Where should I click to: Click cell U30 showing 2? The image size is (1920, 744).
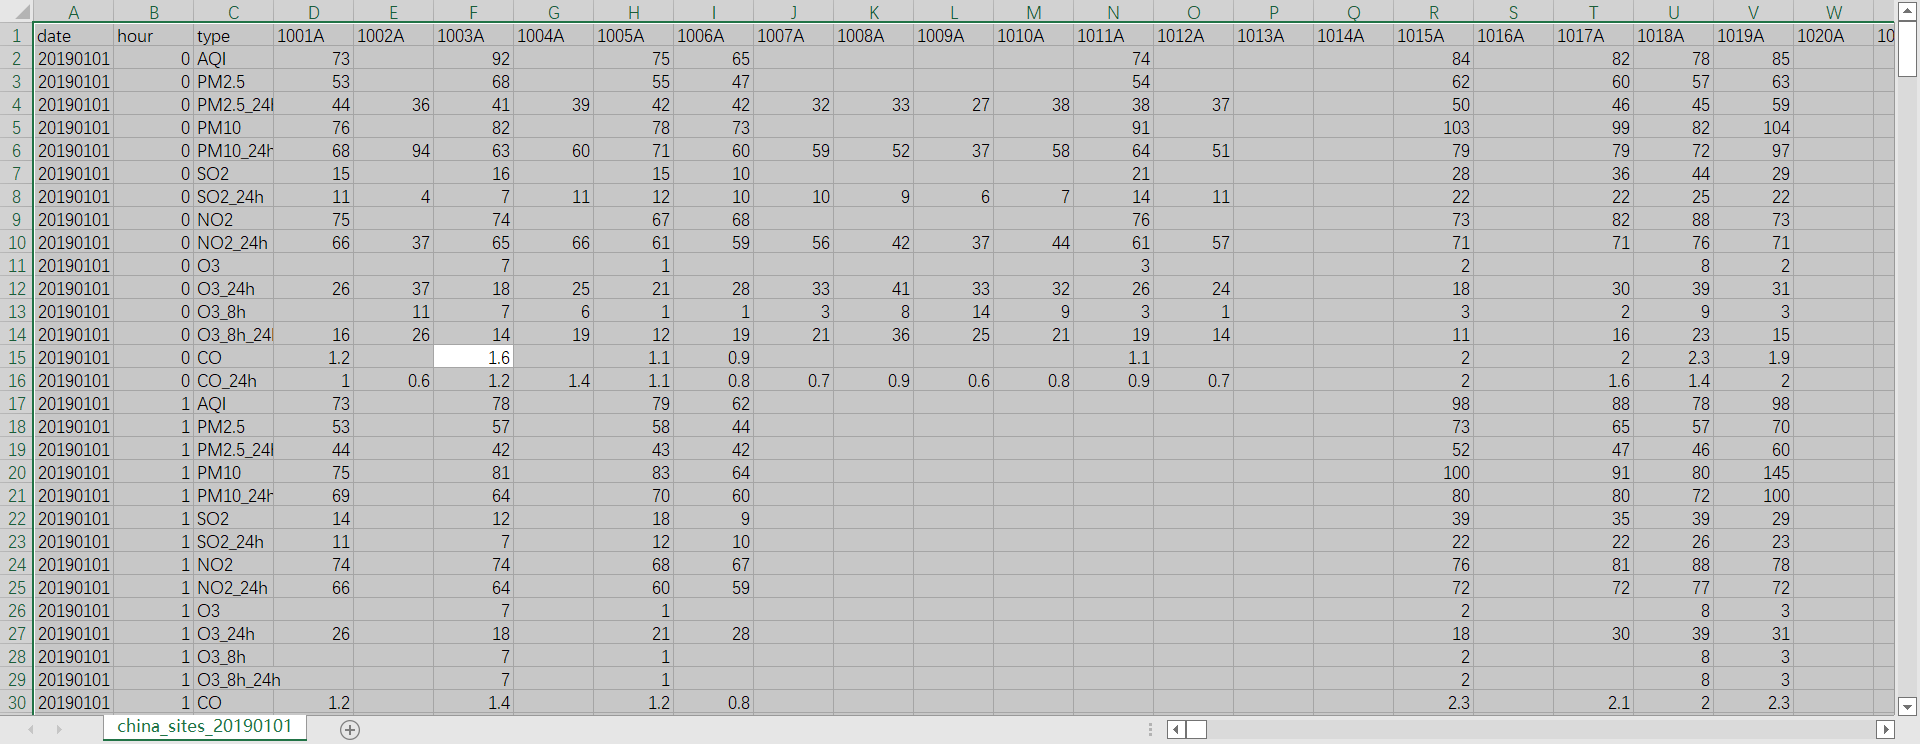[x=1674, y=702]
